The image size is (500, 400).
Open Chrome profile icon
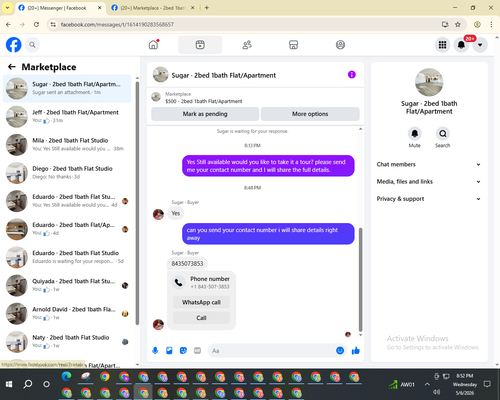click(477, 24)
